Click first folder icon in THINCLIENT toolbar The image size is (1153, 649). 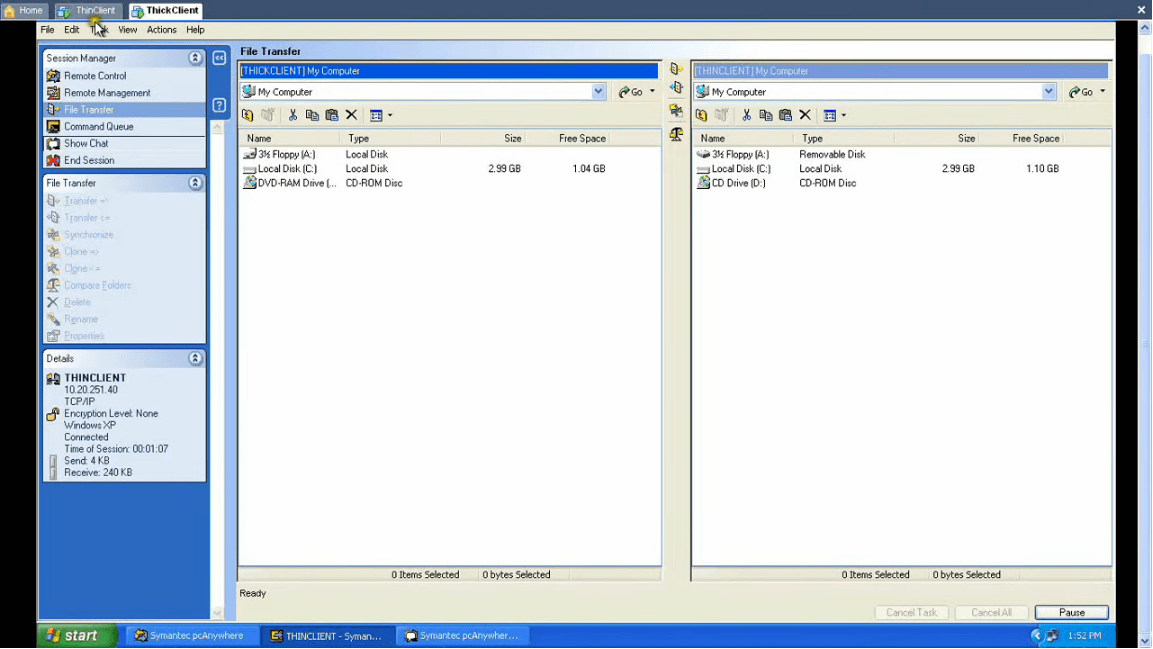pos(702,115)
